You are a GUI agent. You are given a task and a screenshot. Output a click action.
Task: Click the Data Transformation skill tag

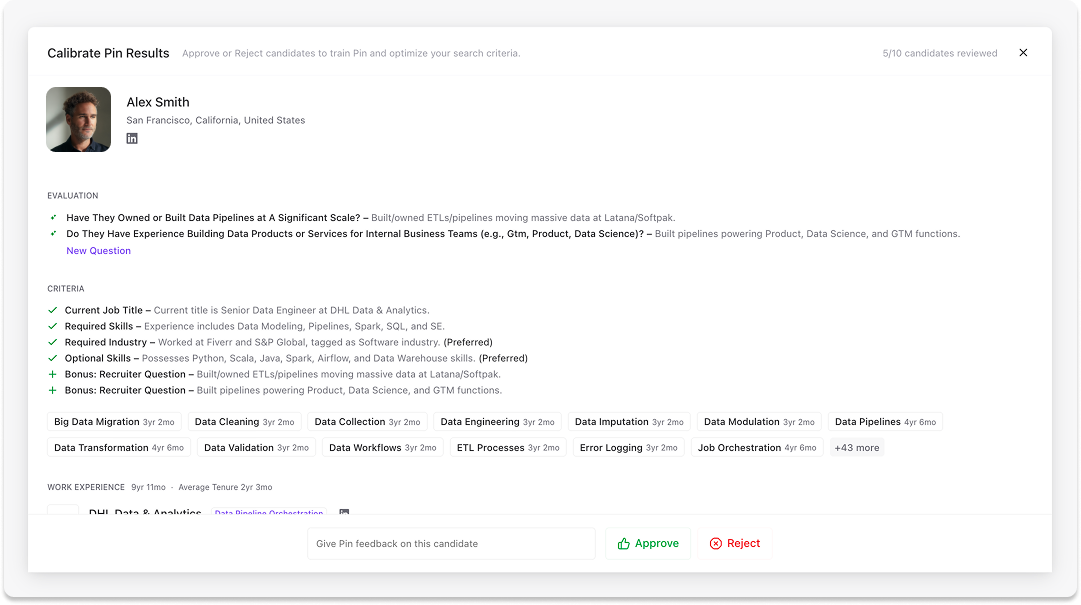[x=119, y=448]
